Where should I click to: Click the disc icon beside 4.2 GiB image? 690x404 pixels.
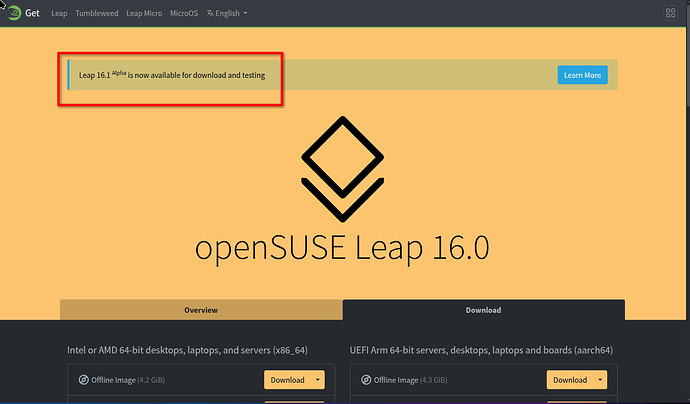point(83,379)
